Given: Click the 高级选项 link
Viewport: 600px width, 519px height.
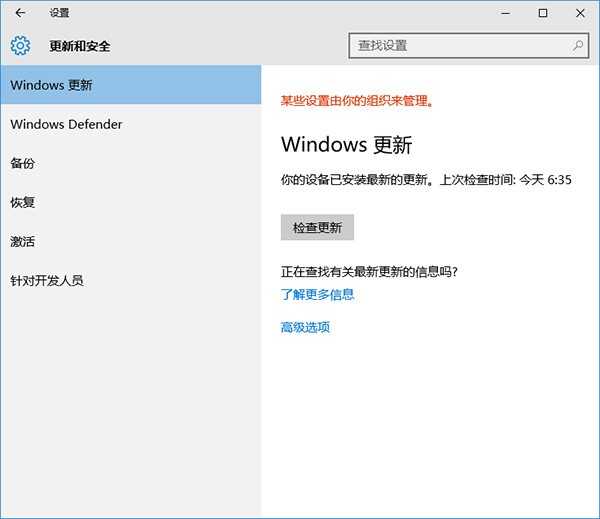Looking at the screenshot, I should point(305,327).
